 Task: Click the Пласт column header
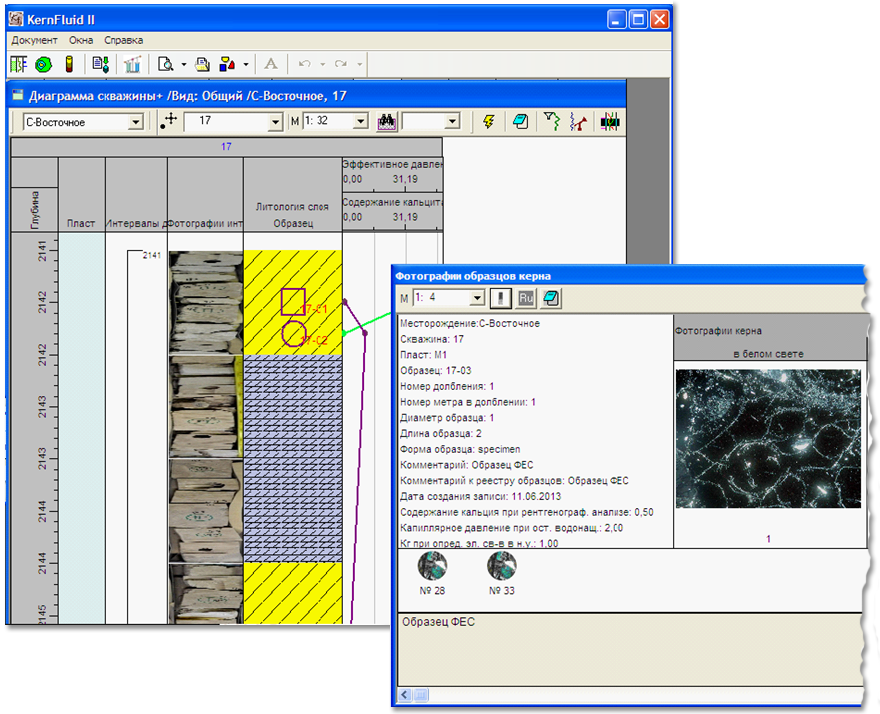[81, 194]
